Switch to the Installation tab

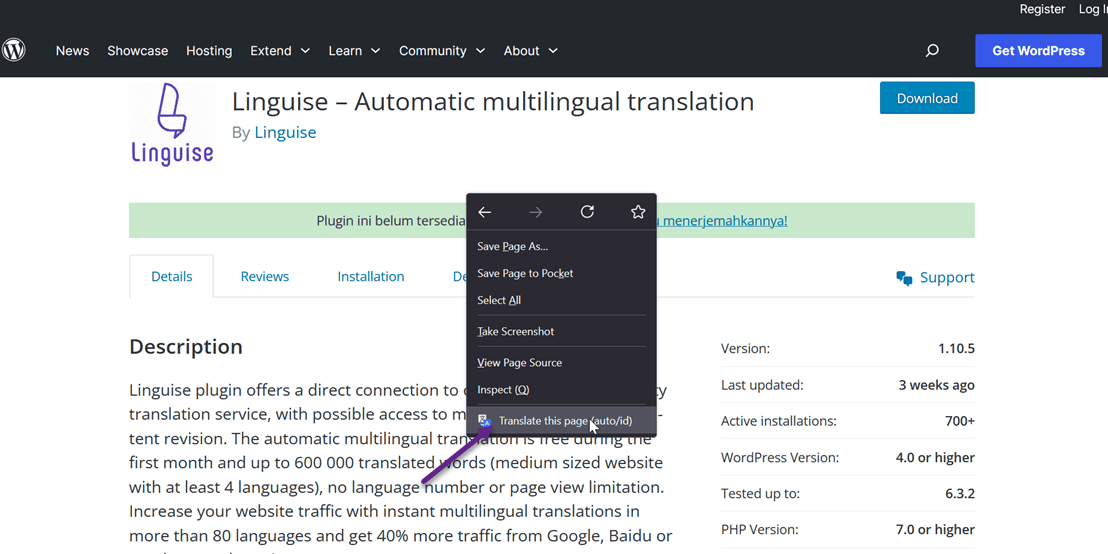pos(371,276)
